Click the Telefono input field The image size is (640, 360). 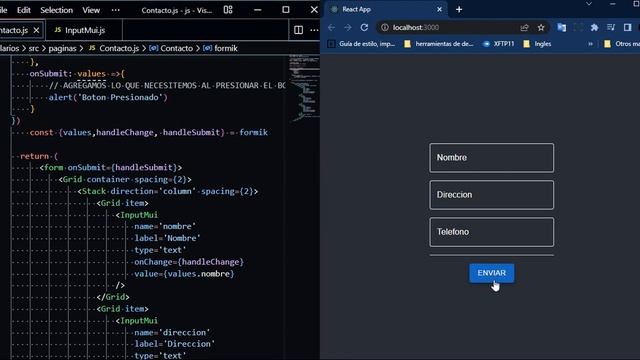491,232
